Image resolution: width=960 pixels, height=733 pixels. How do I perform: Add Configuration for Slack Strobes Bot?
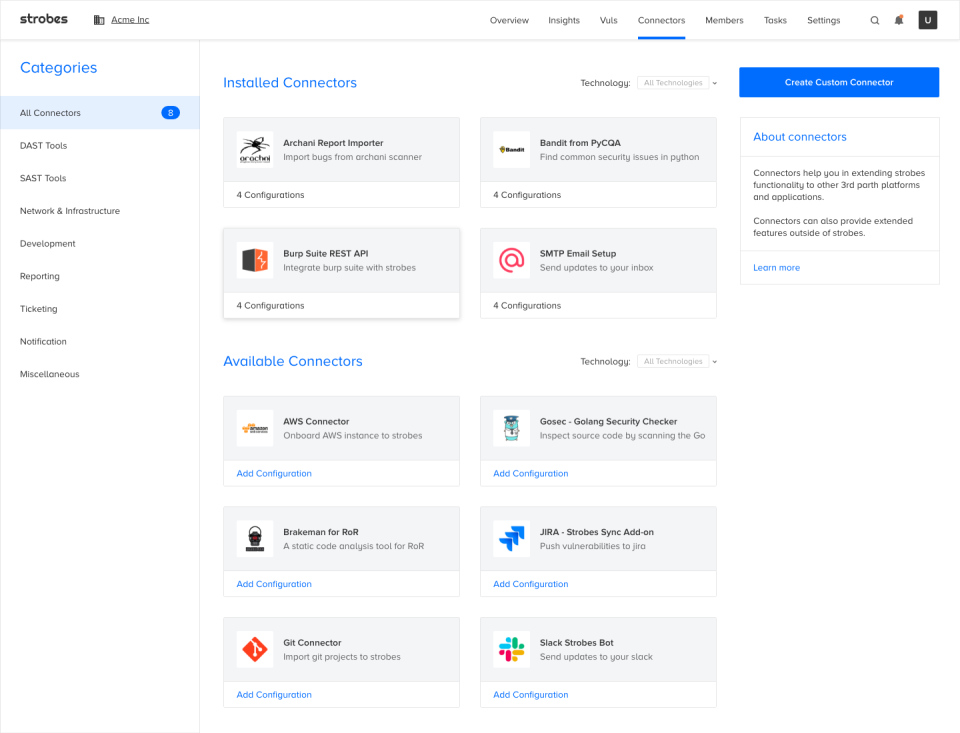[531, 694]
